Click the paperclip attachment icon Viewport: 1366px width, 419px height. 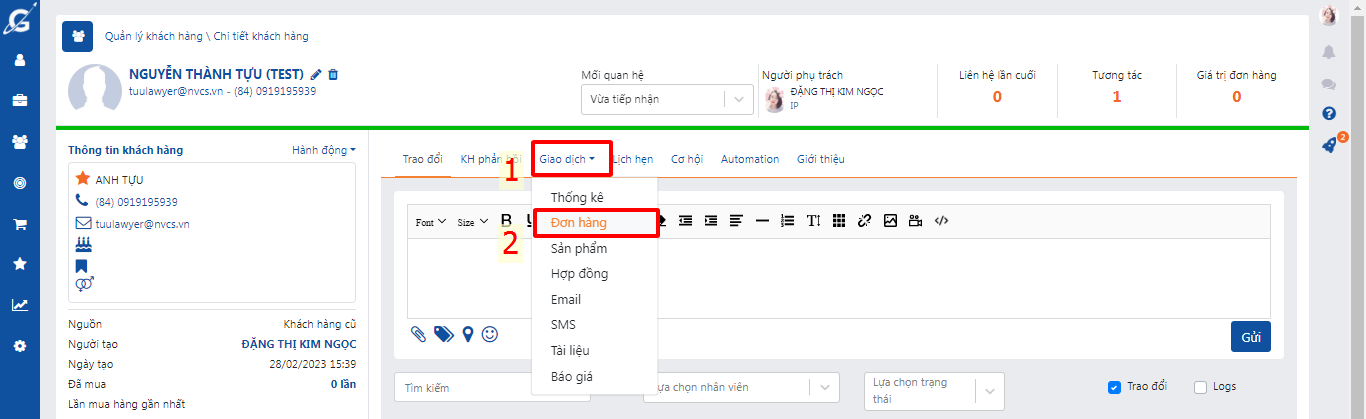click(x=419, y=334)
